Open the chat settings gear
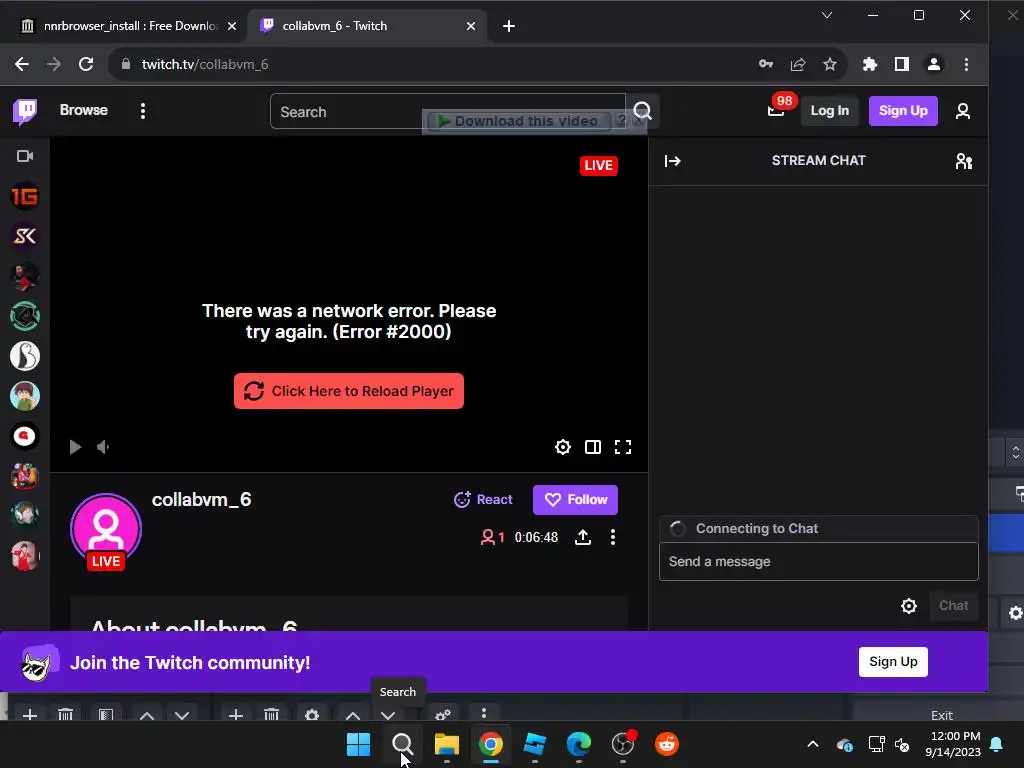1024x768 pixels. pos(908,606)
